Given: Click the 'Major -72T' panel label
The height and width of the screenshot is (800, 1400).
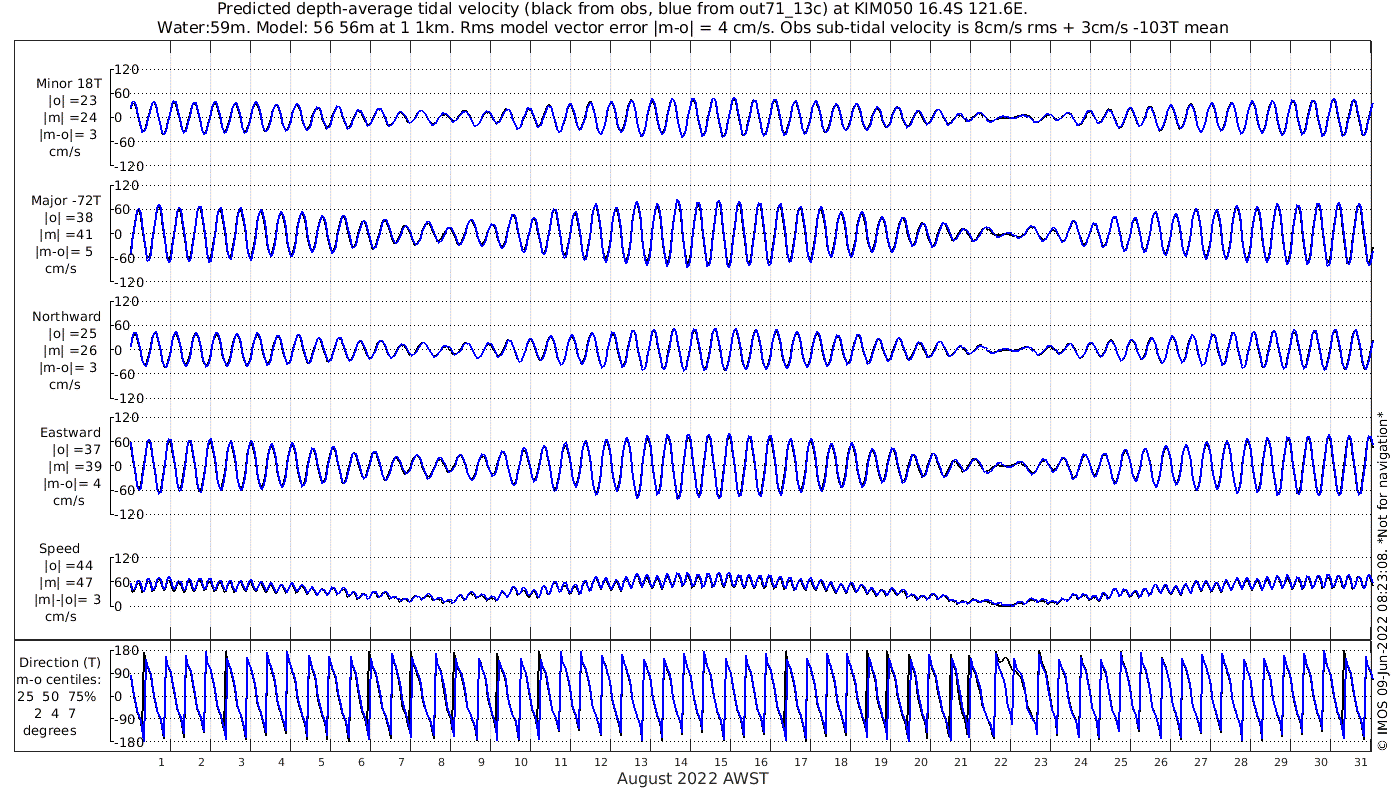Looking at the screenshot, I should click(x=66, y=201).
